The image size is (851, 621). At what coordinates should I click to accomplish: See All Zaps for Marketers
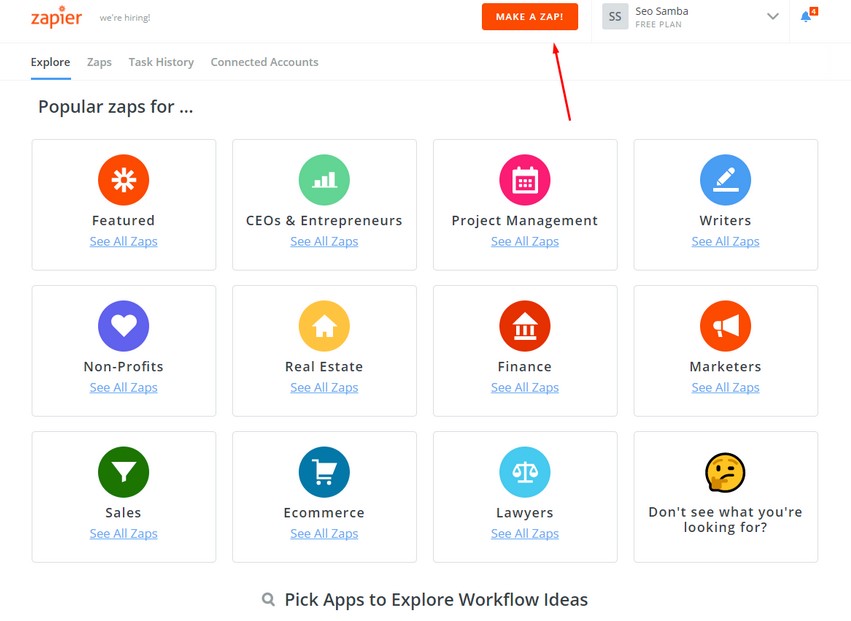click(x=726, y=388)
